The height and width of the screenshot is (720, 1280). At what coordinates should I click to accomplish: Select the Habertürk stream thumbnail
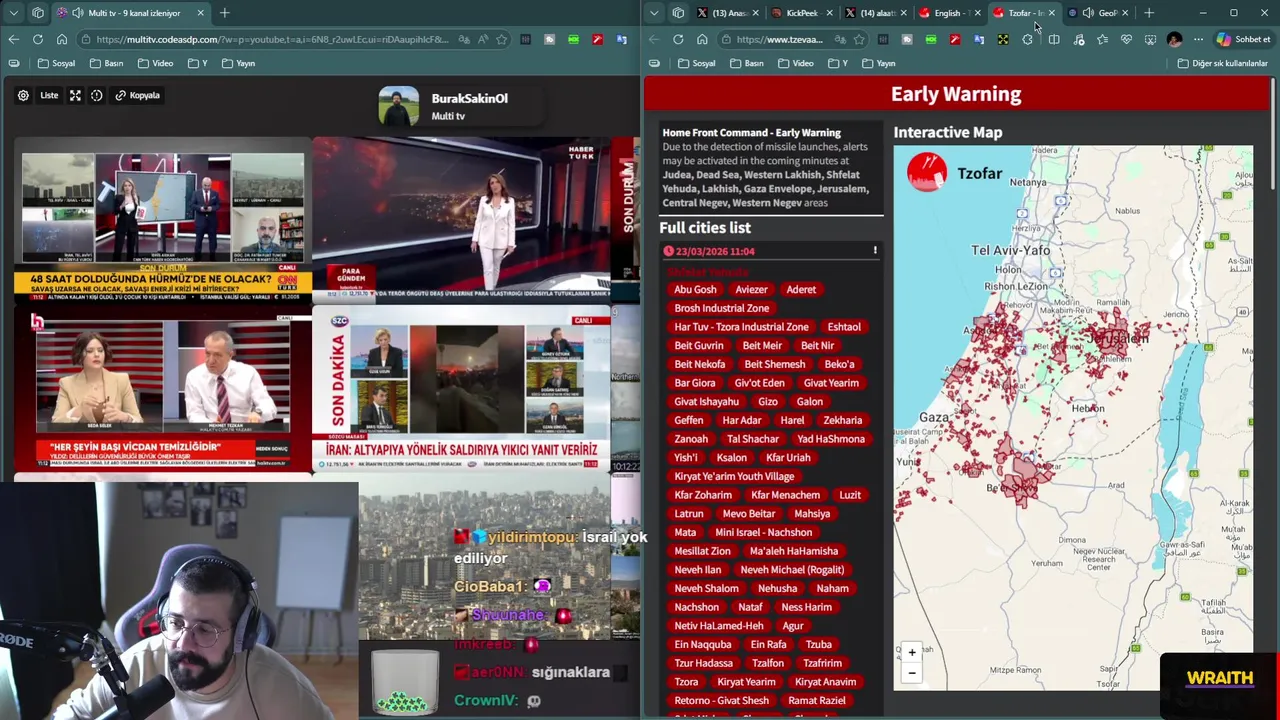[461, 218]
